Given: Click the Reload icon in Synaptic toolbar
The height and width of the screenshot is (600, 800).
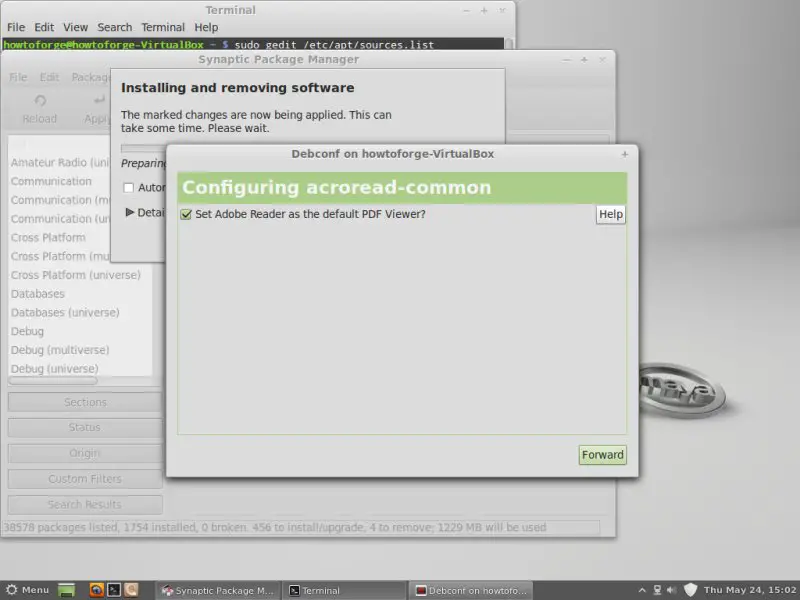Looking at the screenshot, I should tap(40, 101).
